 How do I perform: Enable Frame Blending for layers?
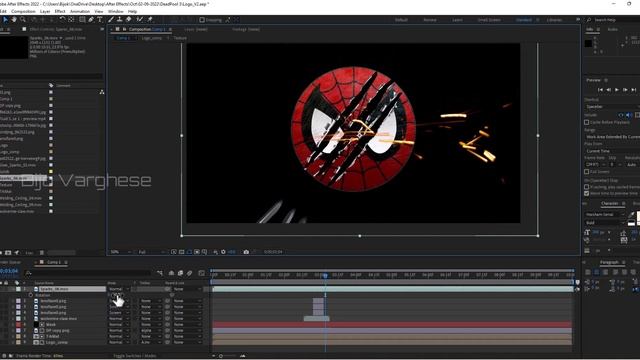click(x=180, y=273)
